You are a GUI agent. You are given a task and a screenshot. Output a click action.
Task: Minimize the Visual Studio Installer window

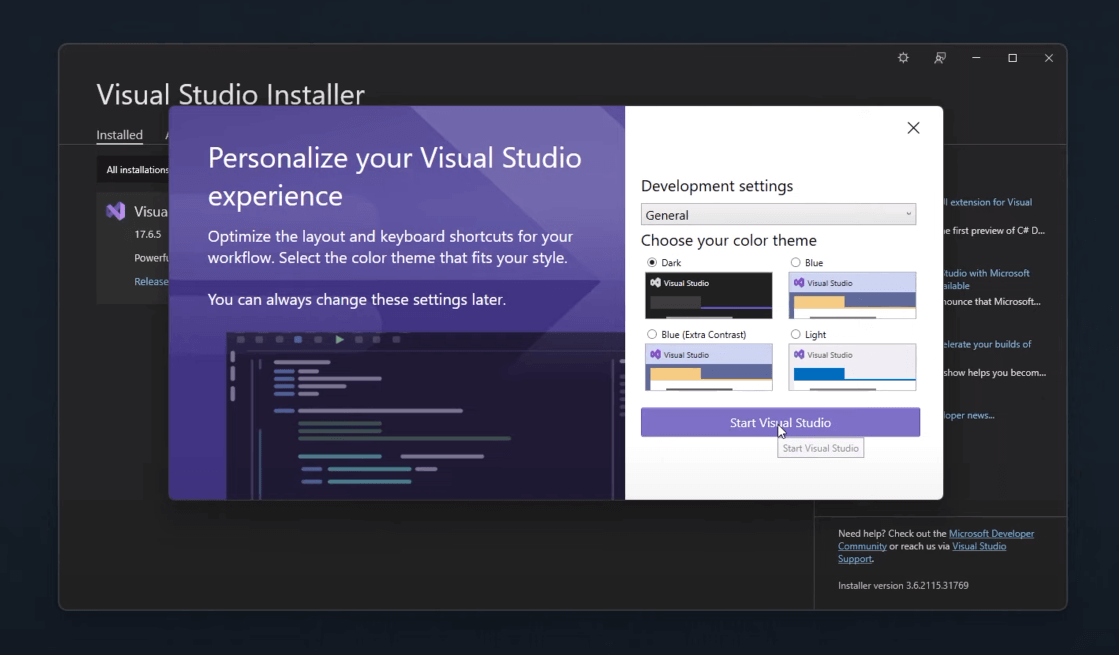point(976,58)
